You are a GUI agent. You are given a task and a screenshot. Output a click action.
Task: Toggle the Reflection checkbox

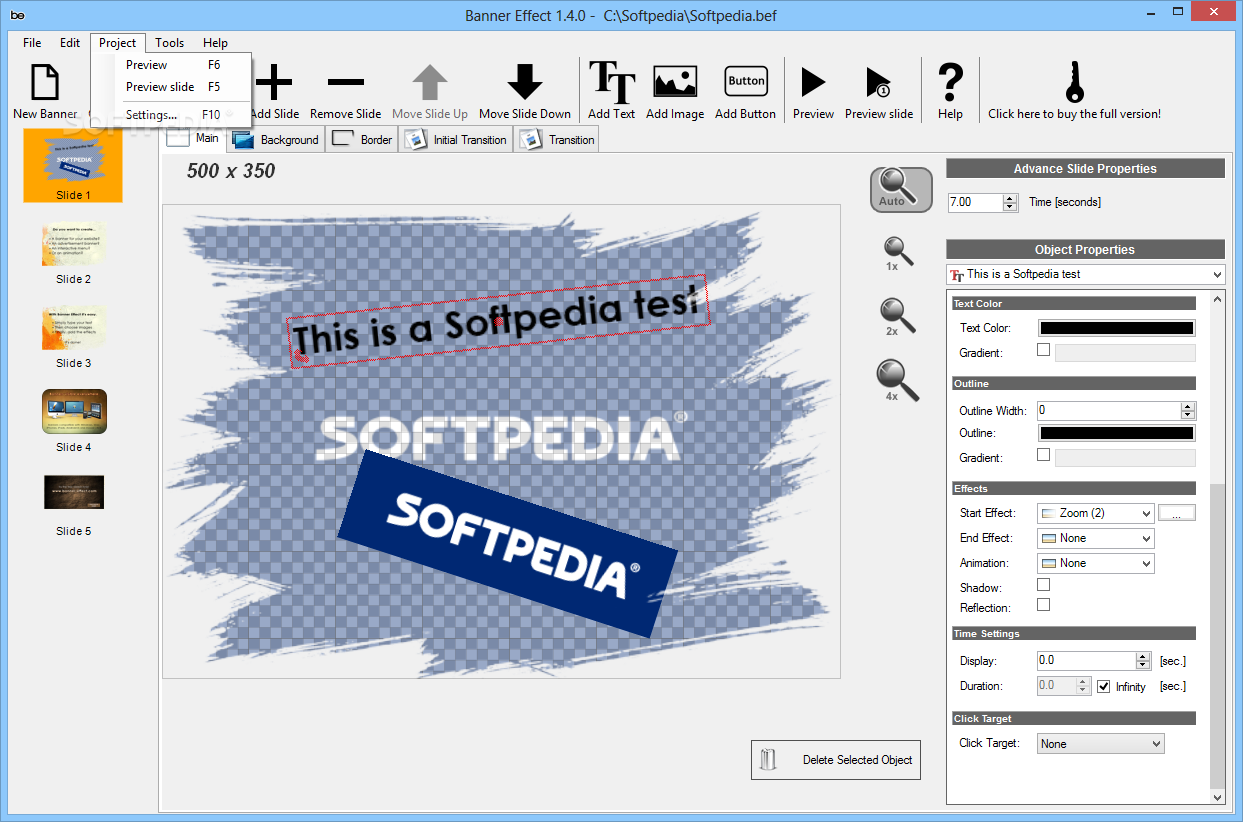[x=1044, y=605]
